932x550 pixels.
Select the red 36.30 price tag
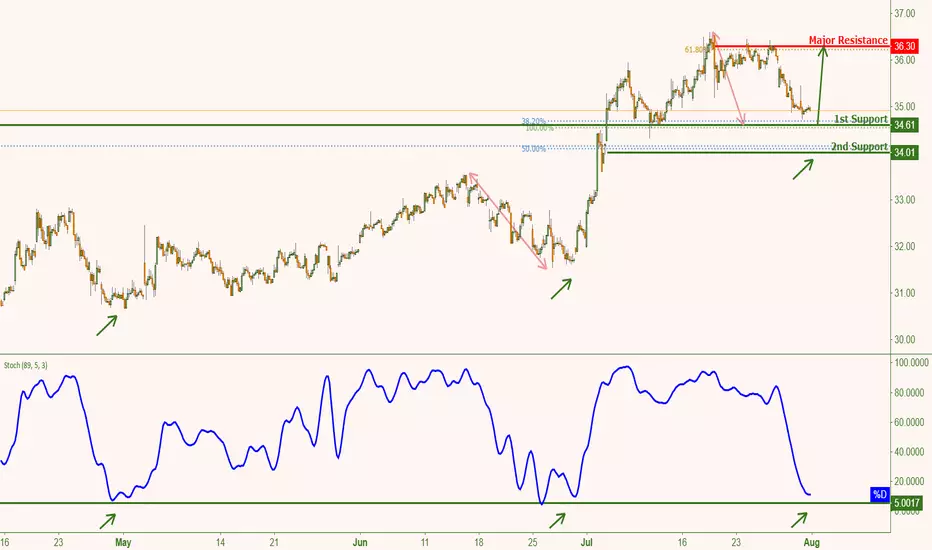click(904, 46)
